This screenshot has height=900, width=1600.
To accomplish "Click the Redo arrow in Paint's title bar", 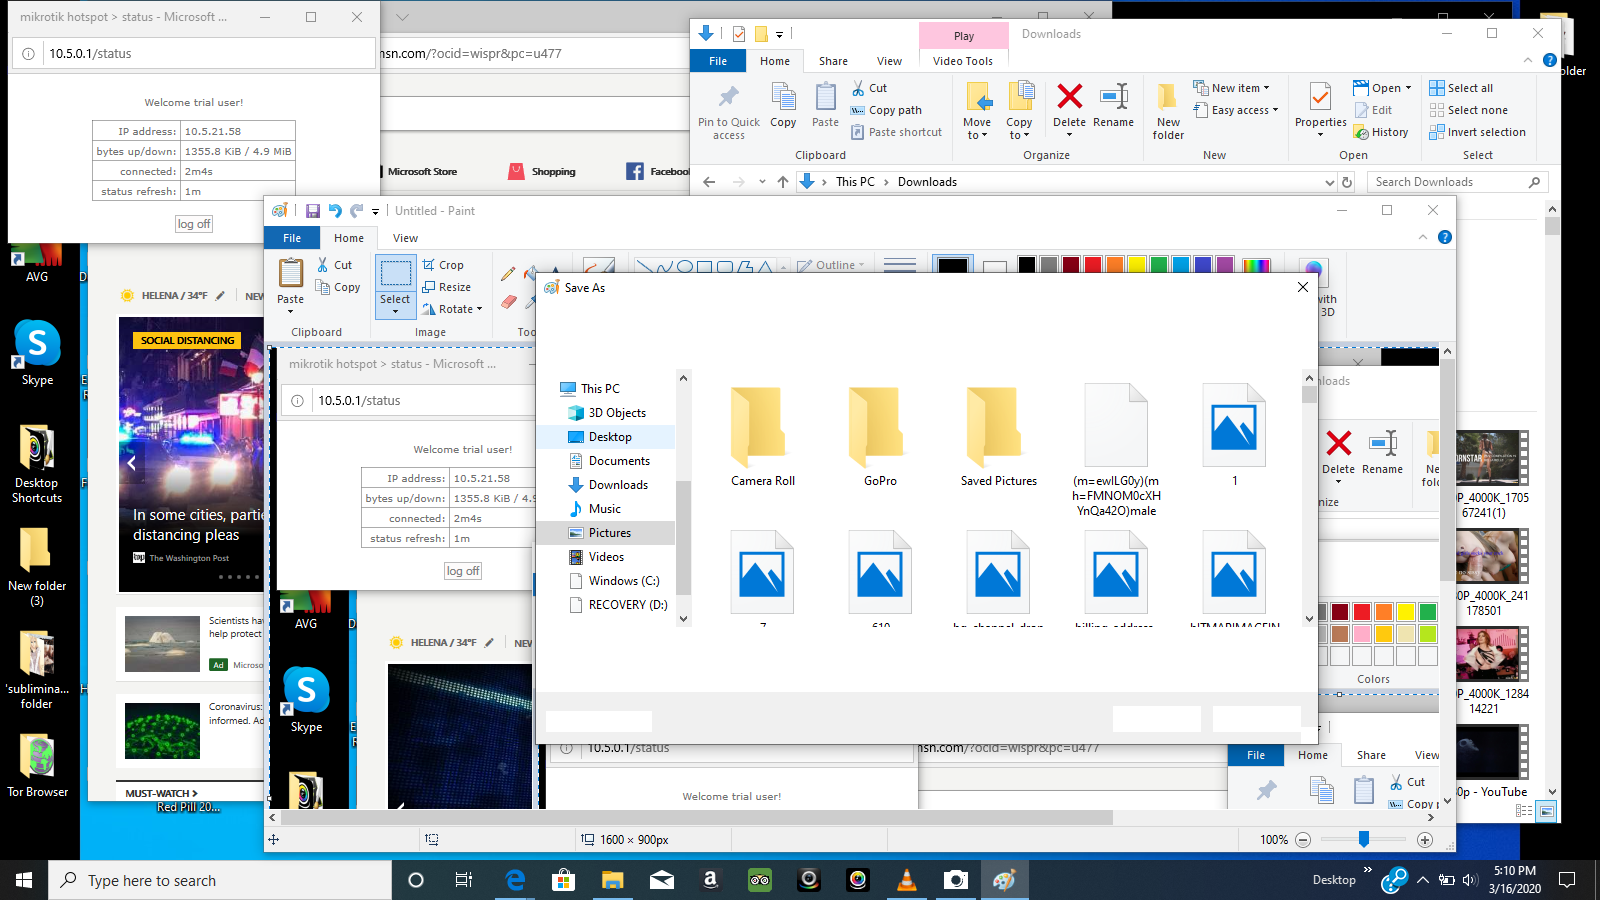I will 356,211.
